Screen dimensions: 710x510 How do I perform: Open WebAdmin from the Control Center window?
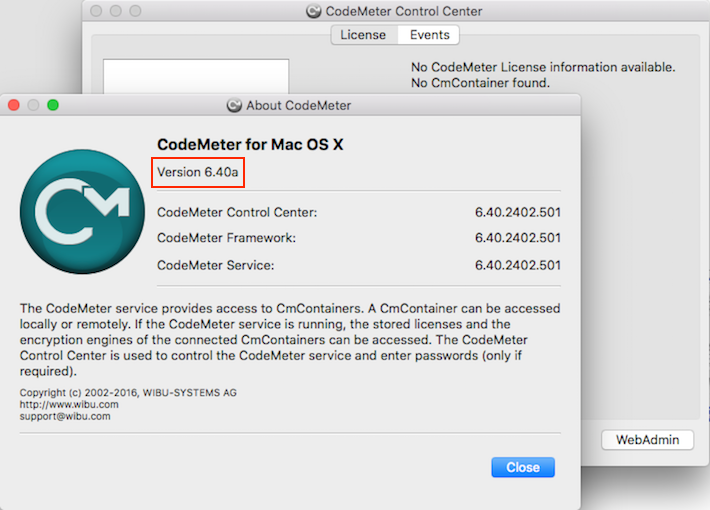coord(648,440)
